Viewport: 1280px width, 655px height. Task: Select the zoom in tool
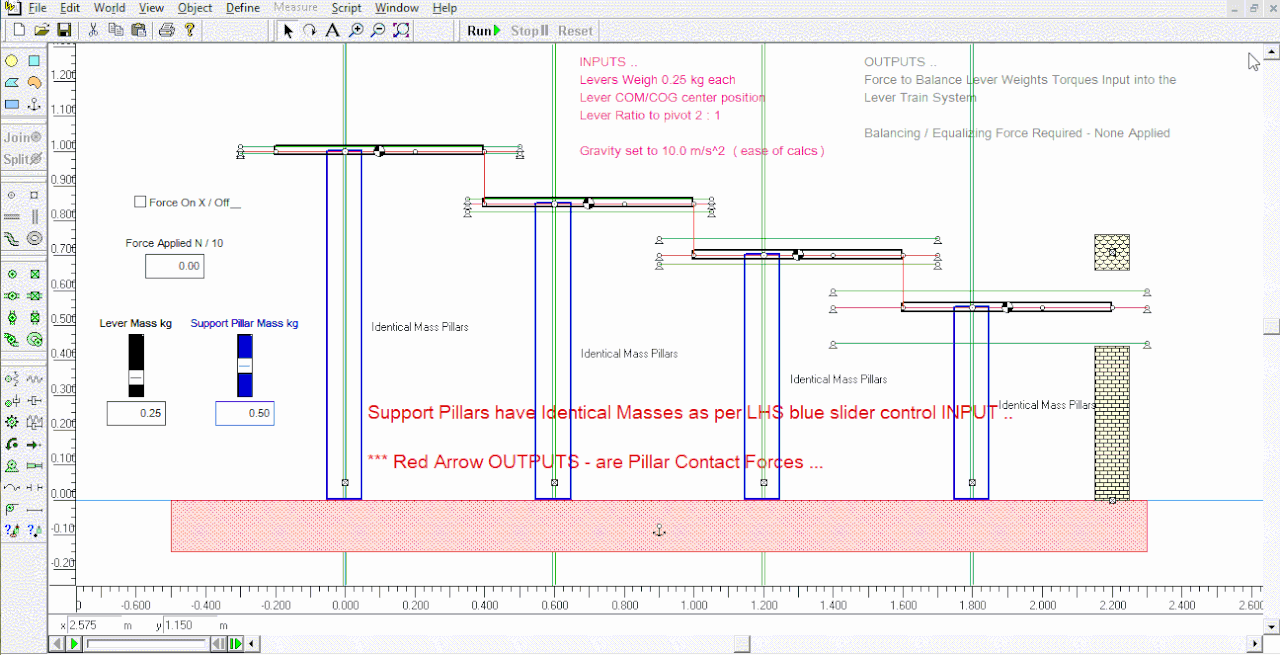point(356,30)
